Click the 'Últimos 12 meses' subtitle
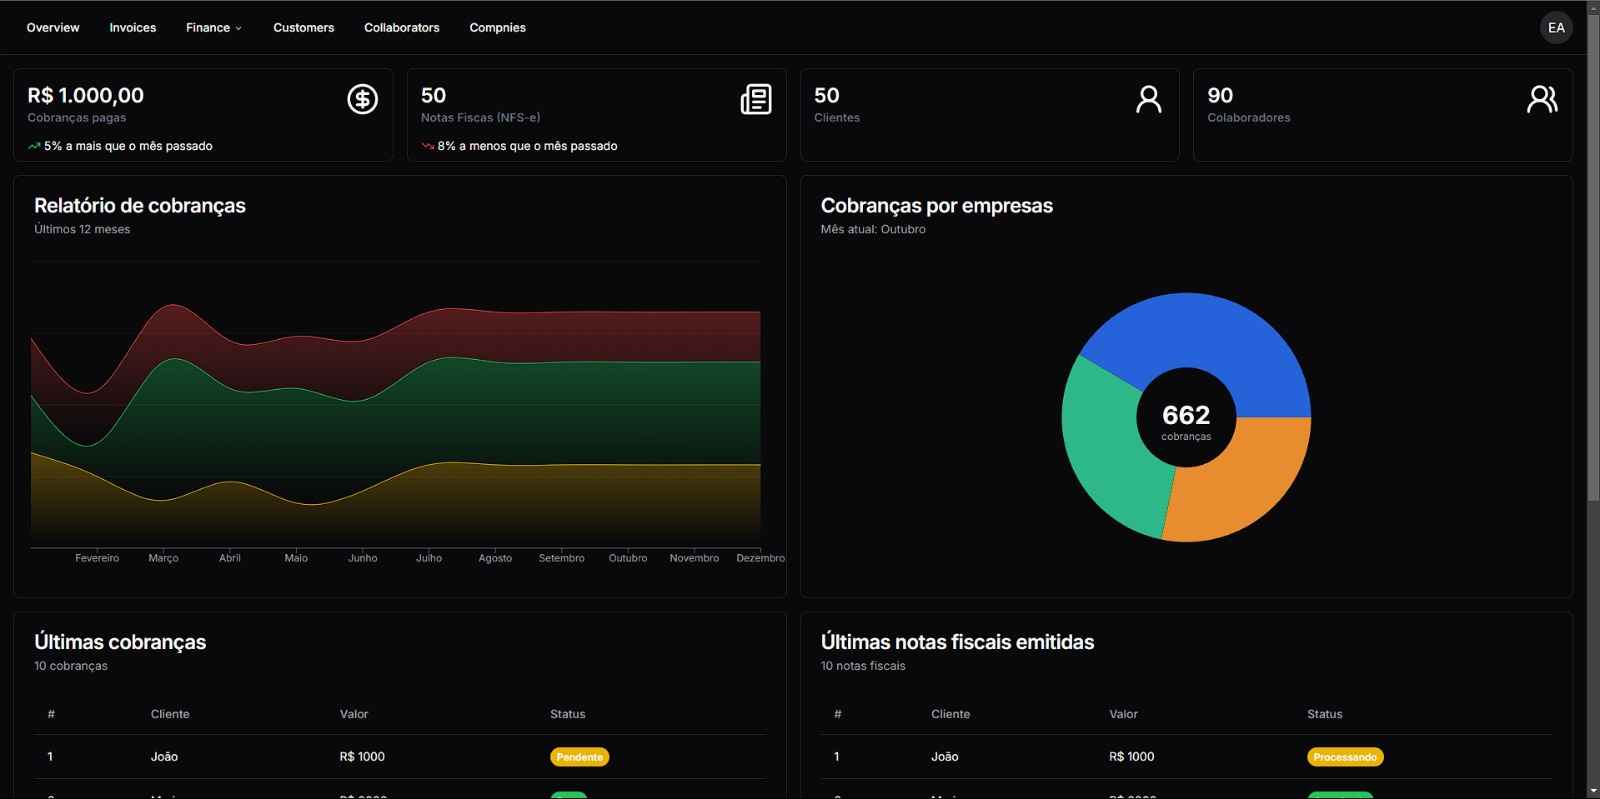This screenshot has width=1600, height=799. pyautogui.click(x=82, y=229)
